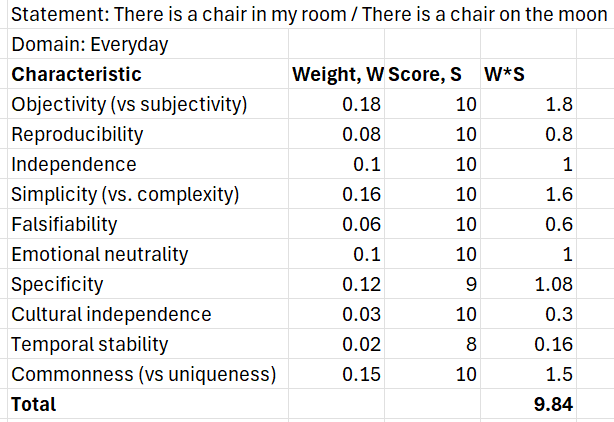Select Simplicity weight cell 0.16
This screenshot has height=422, width=614.
[x=336, y=194]
